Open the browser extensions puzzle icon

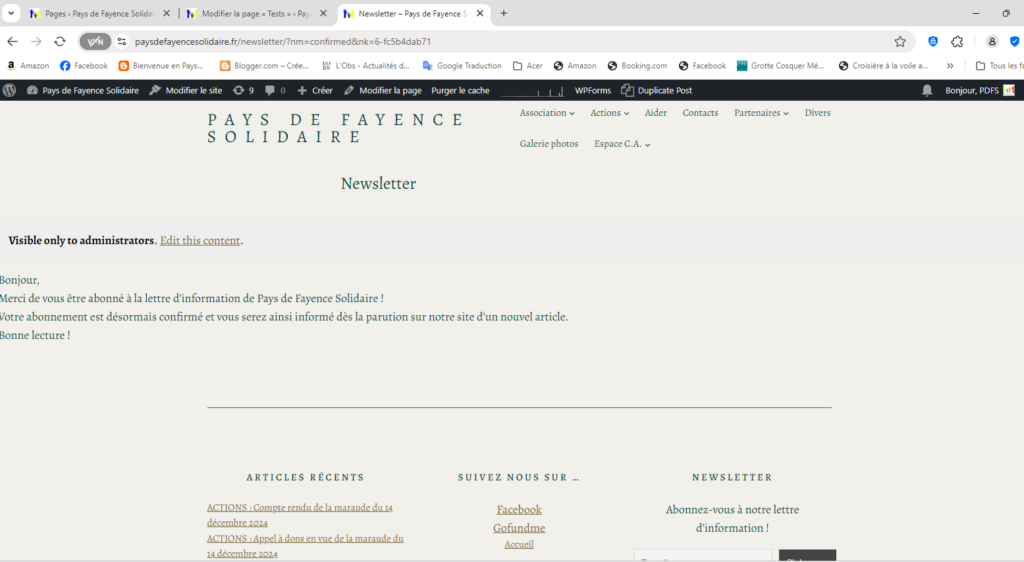(x=957, y=41)
